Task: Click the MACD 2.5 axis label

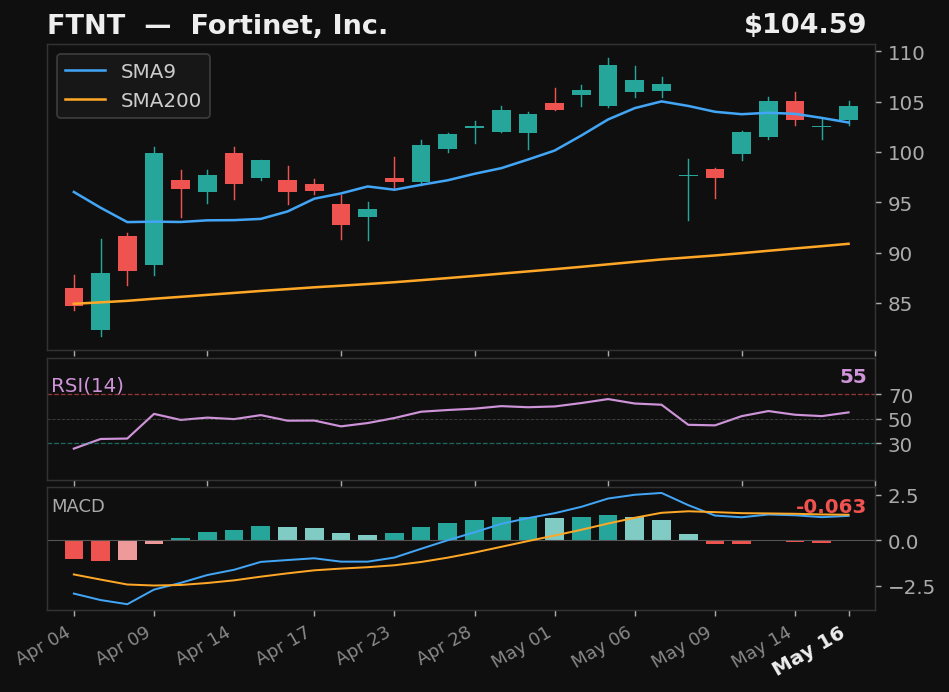Action: point(903,497)
